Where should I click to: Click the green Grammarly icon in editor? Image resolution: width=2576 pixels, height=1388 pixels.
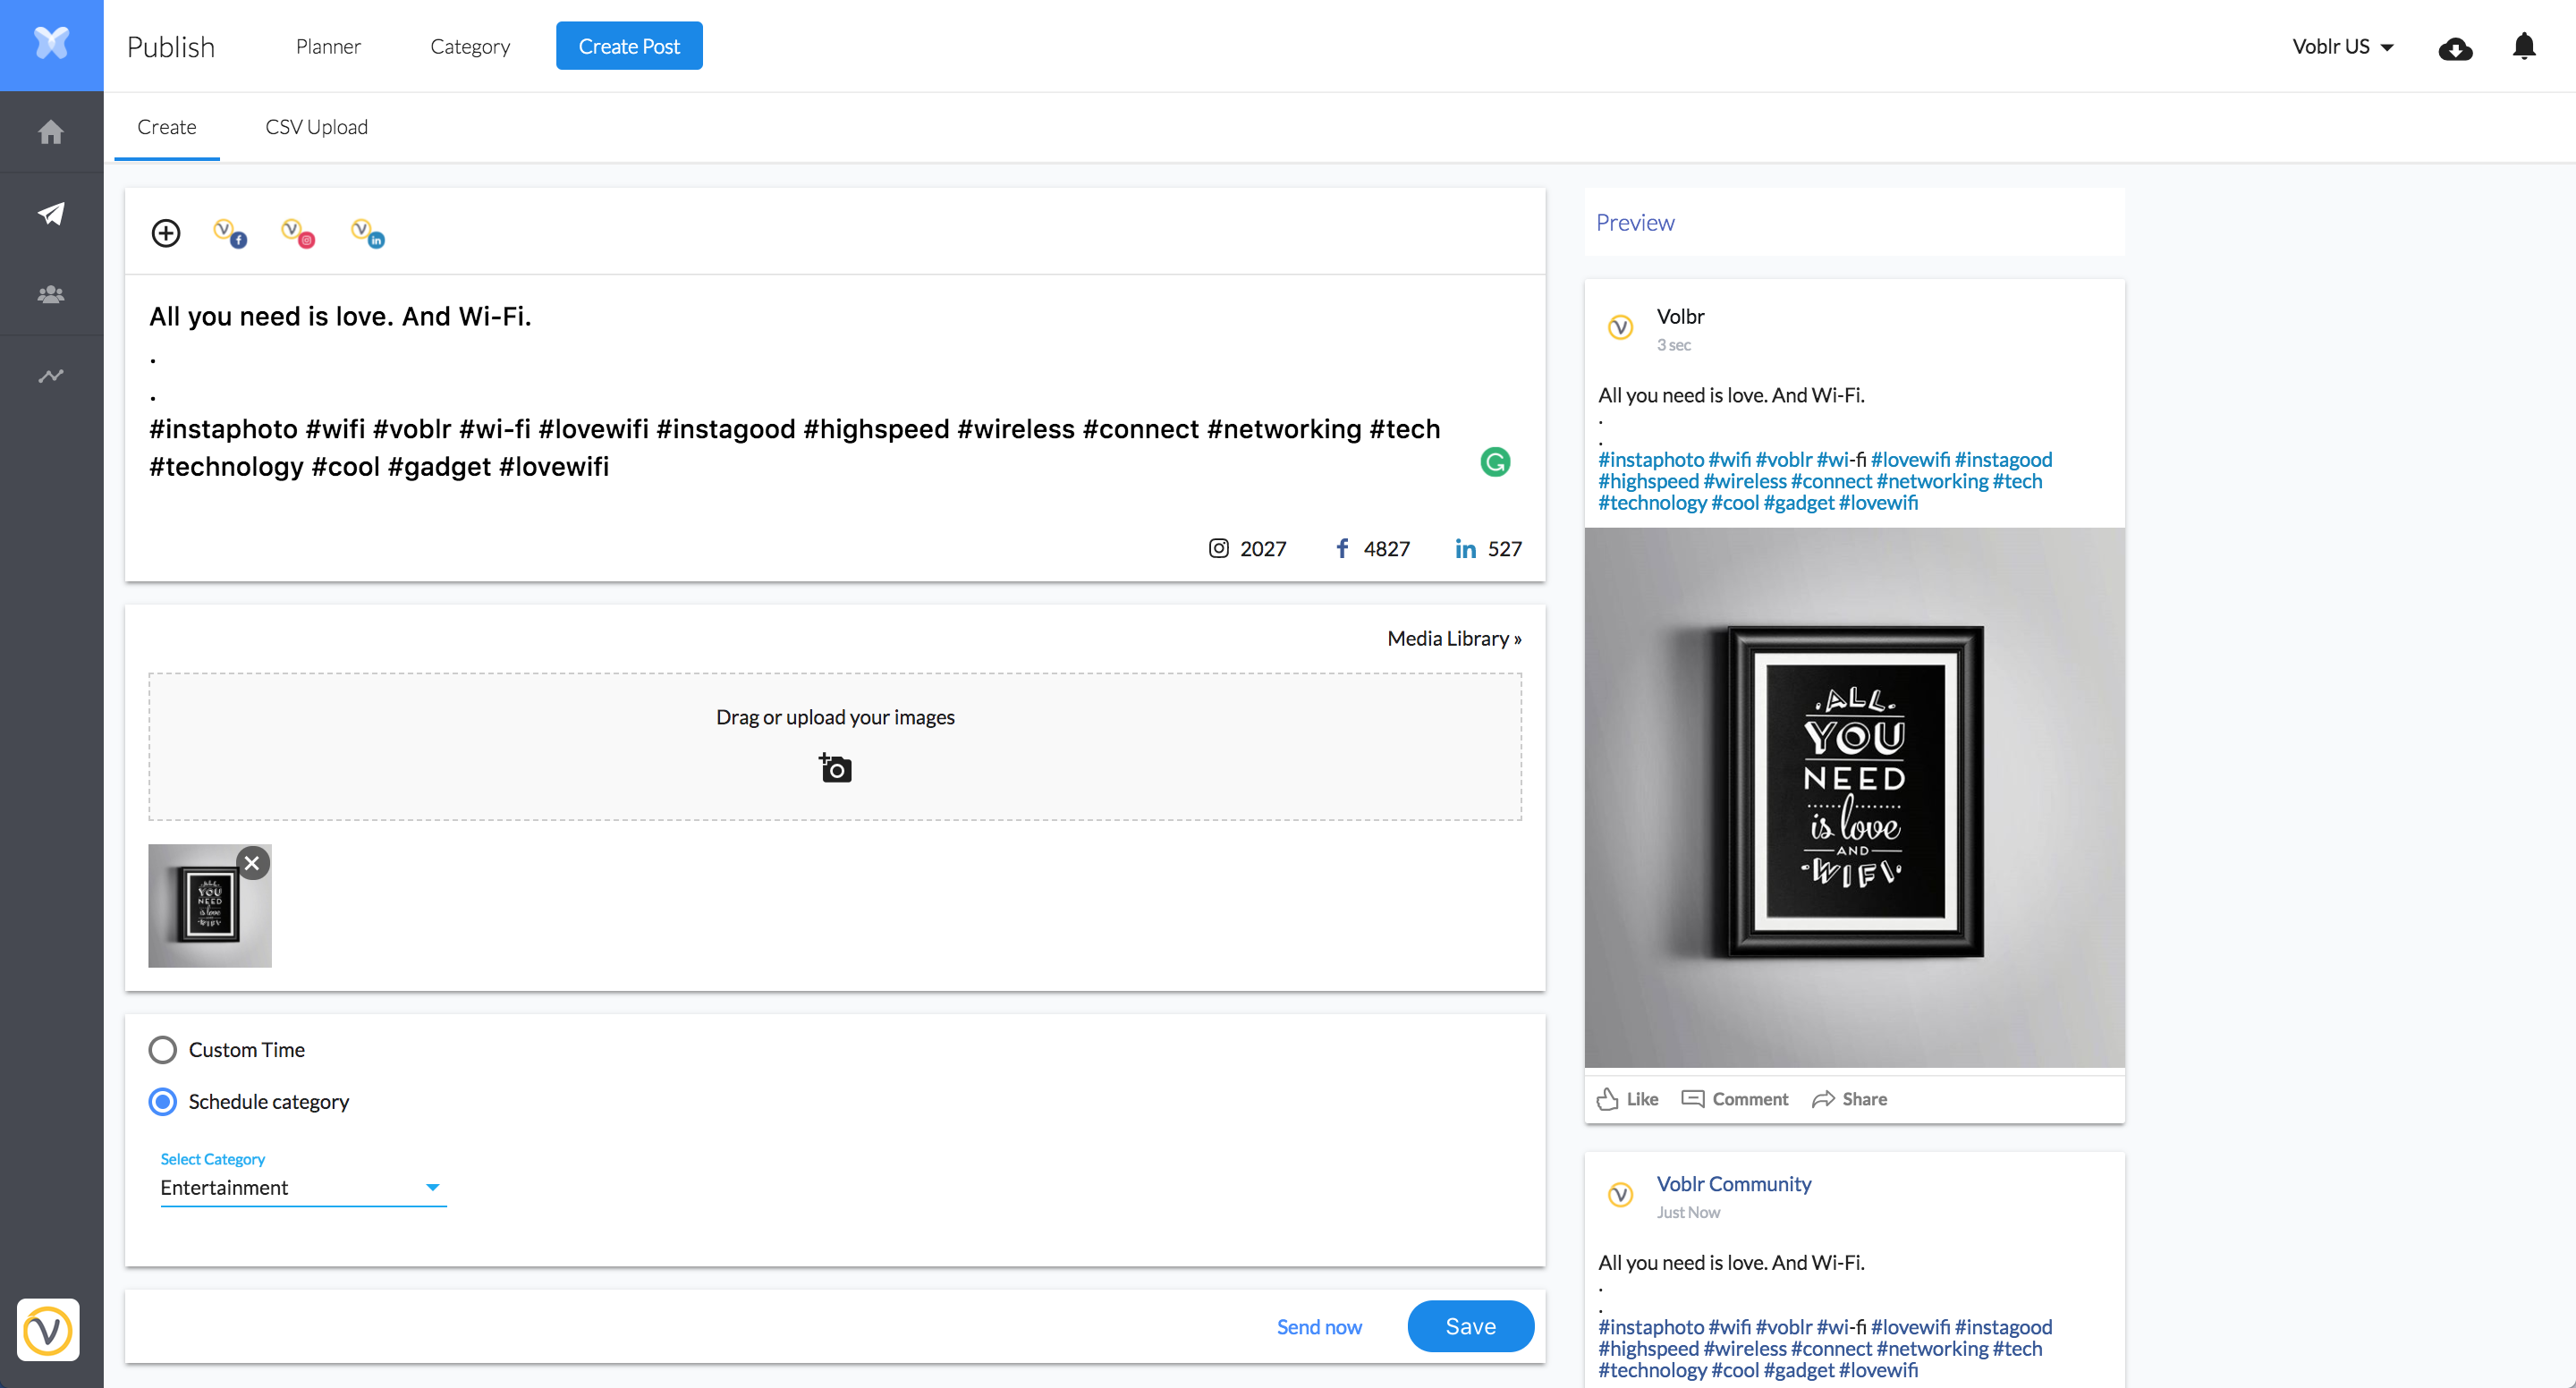(x=1495, y=462)
